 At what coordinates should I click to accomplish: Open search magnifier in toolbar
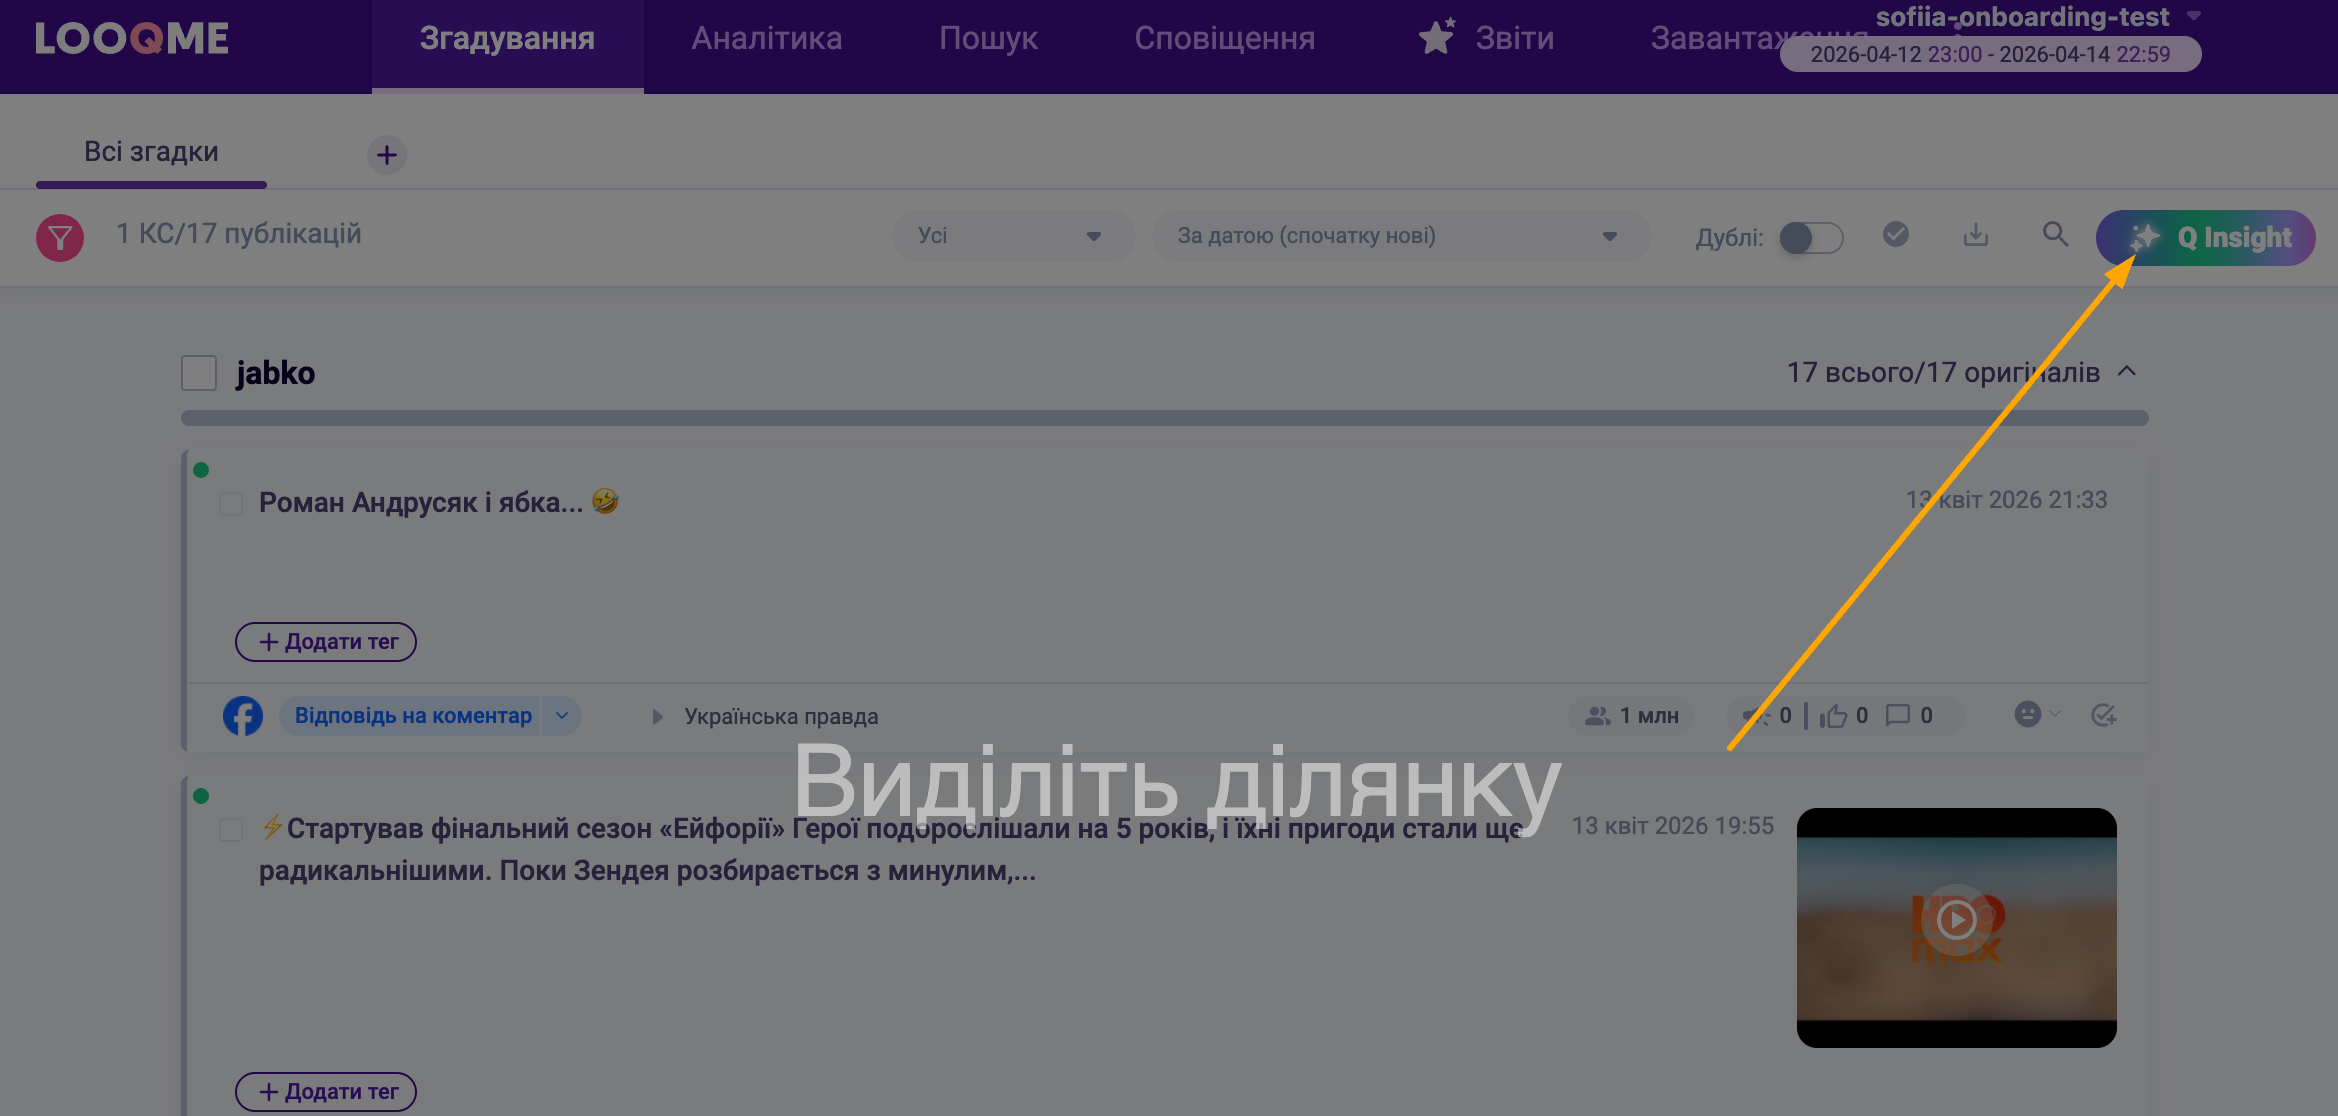coord(2055,235)
